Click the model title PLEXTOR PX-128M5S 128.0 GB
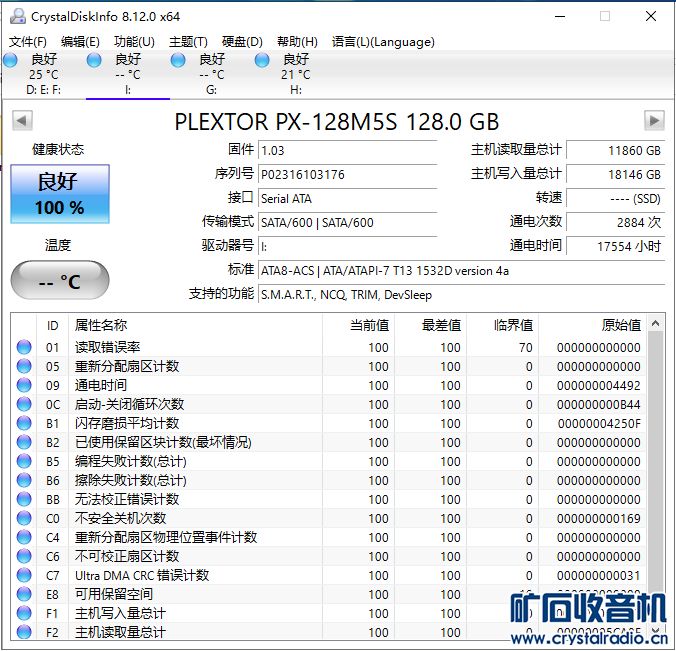The height and width of the screenshot is (651, 676). pyautogui.click(x=337, y=122)
